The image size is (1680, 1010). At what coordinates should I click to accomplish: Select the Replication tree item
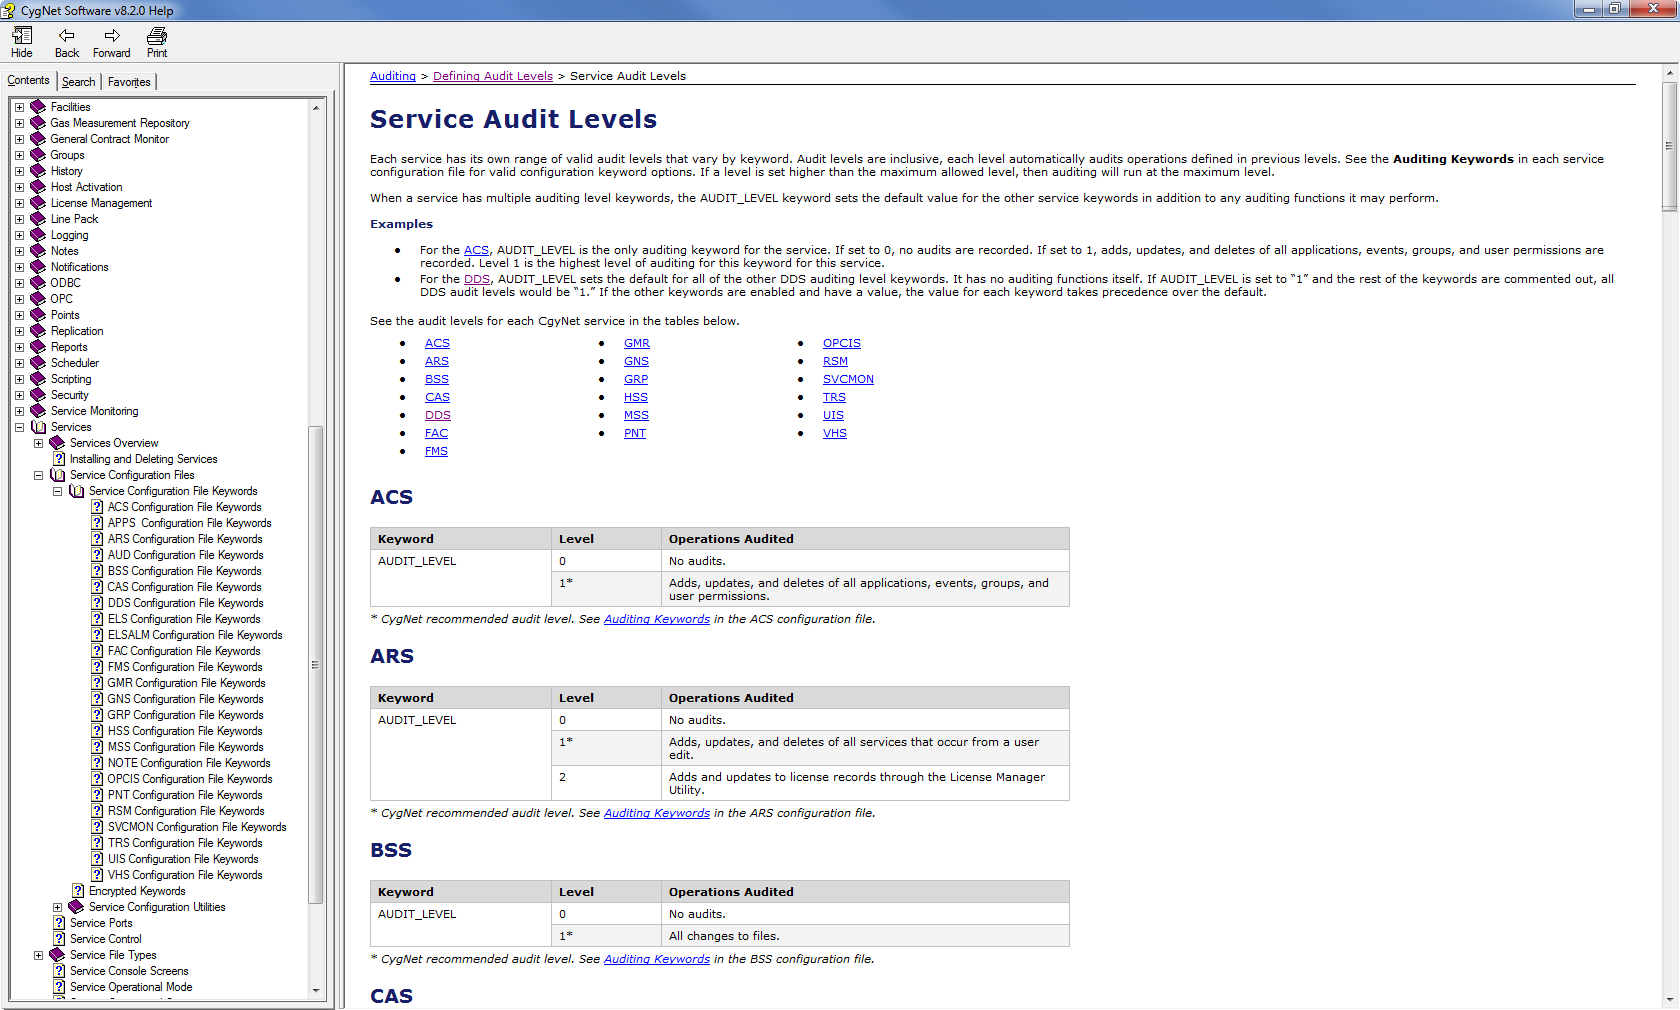tap(77, 331)
